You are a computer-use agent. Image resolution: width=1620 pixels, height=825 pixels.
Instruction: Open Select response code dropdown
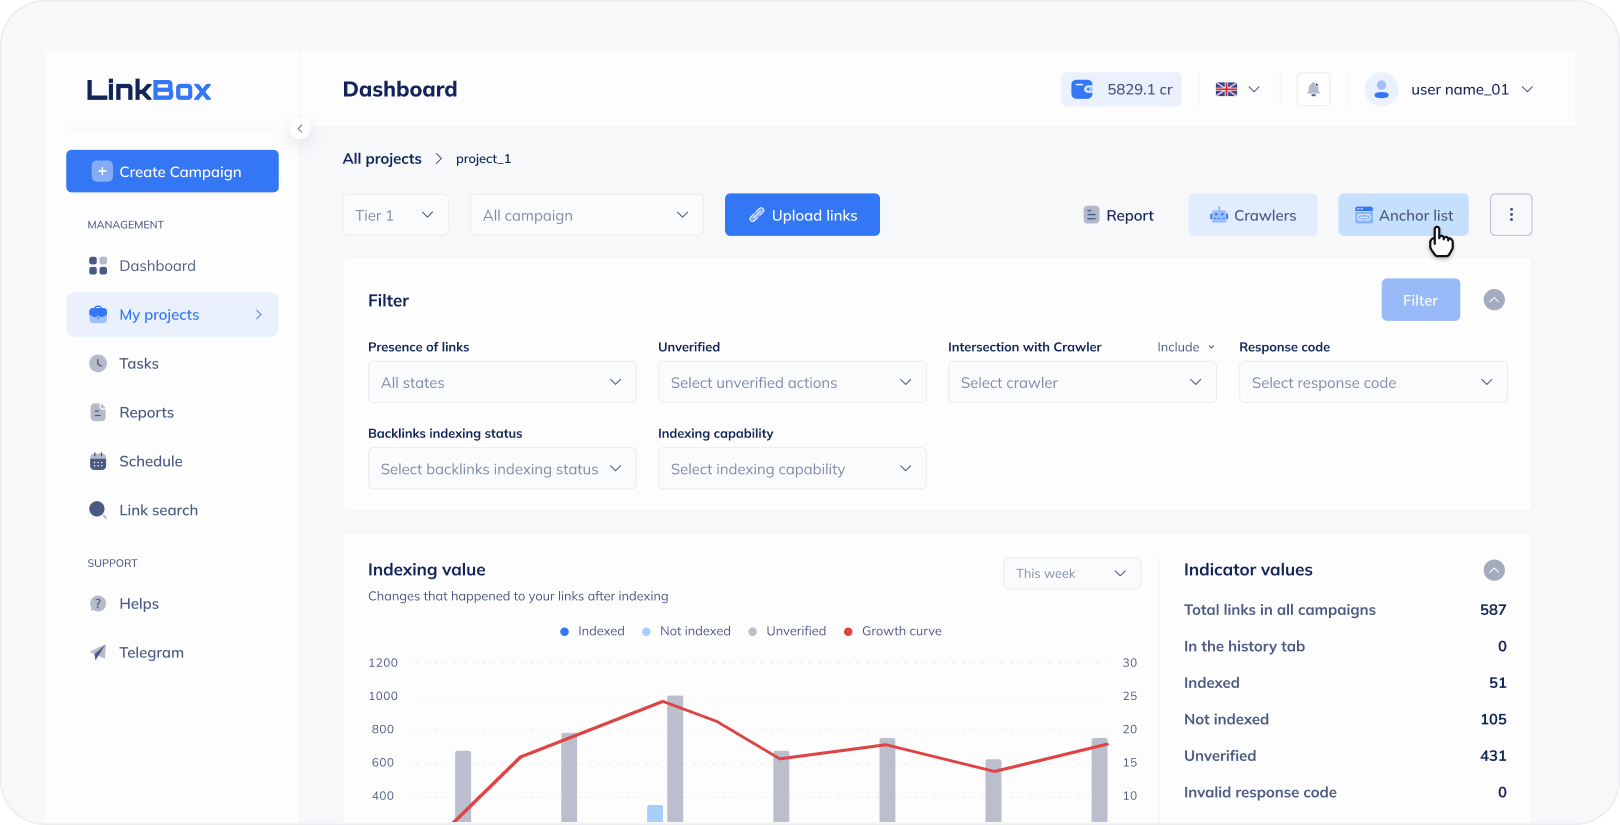(x=1373, y=382)
